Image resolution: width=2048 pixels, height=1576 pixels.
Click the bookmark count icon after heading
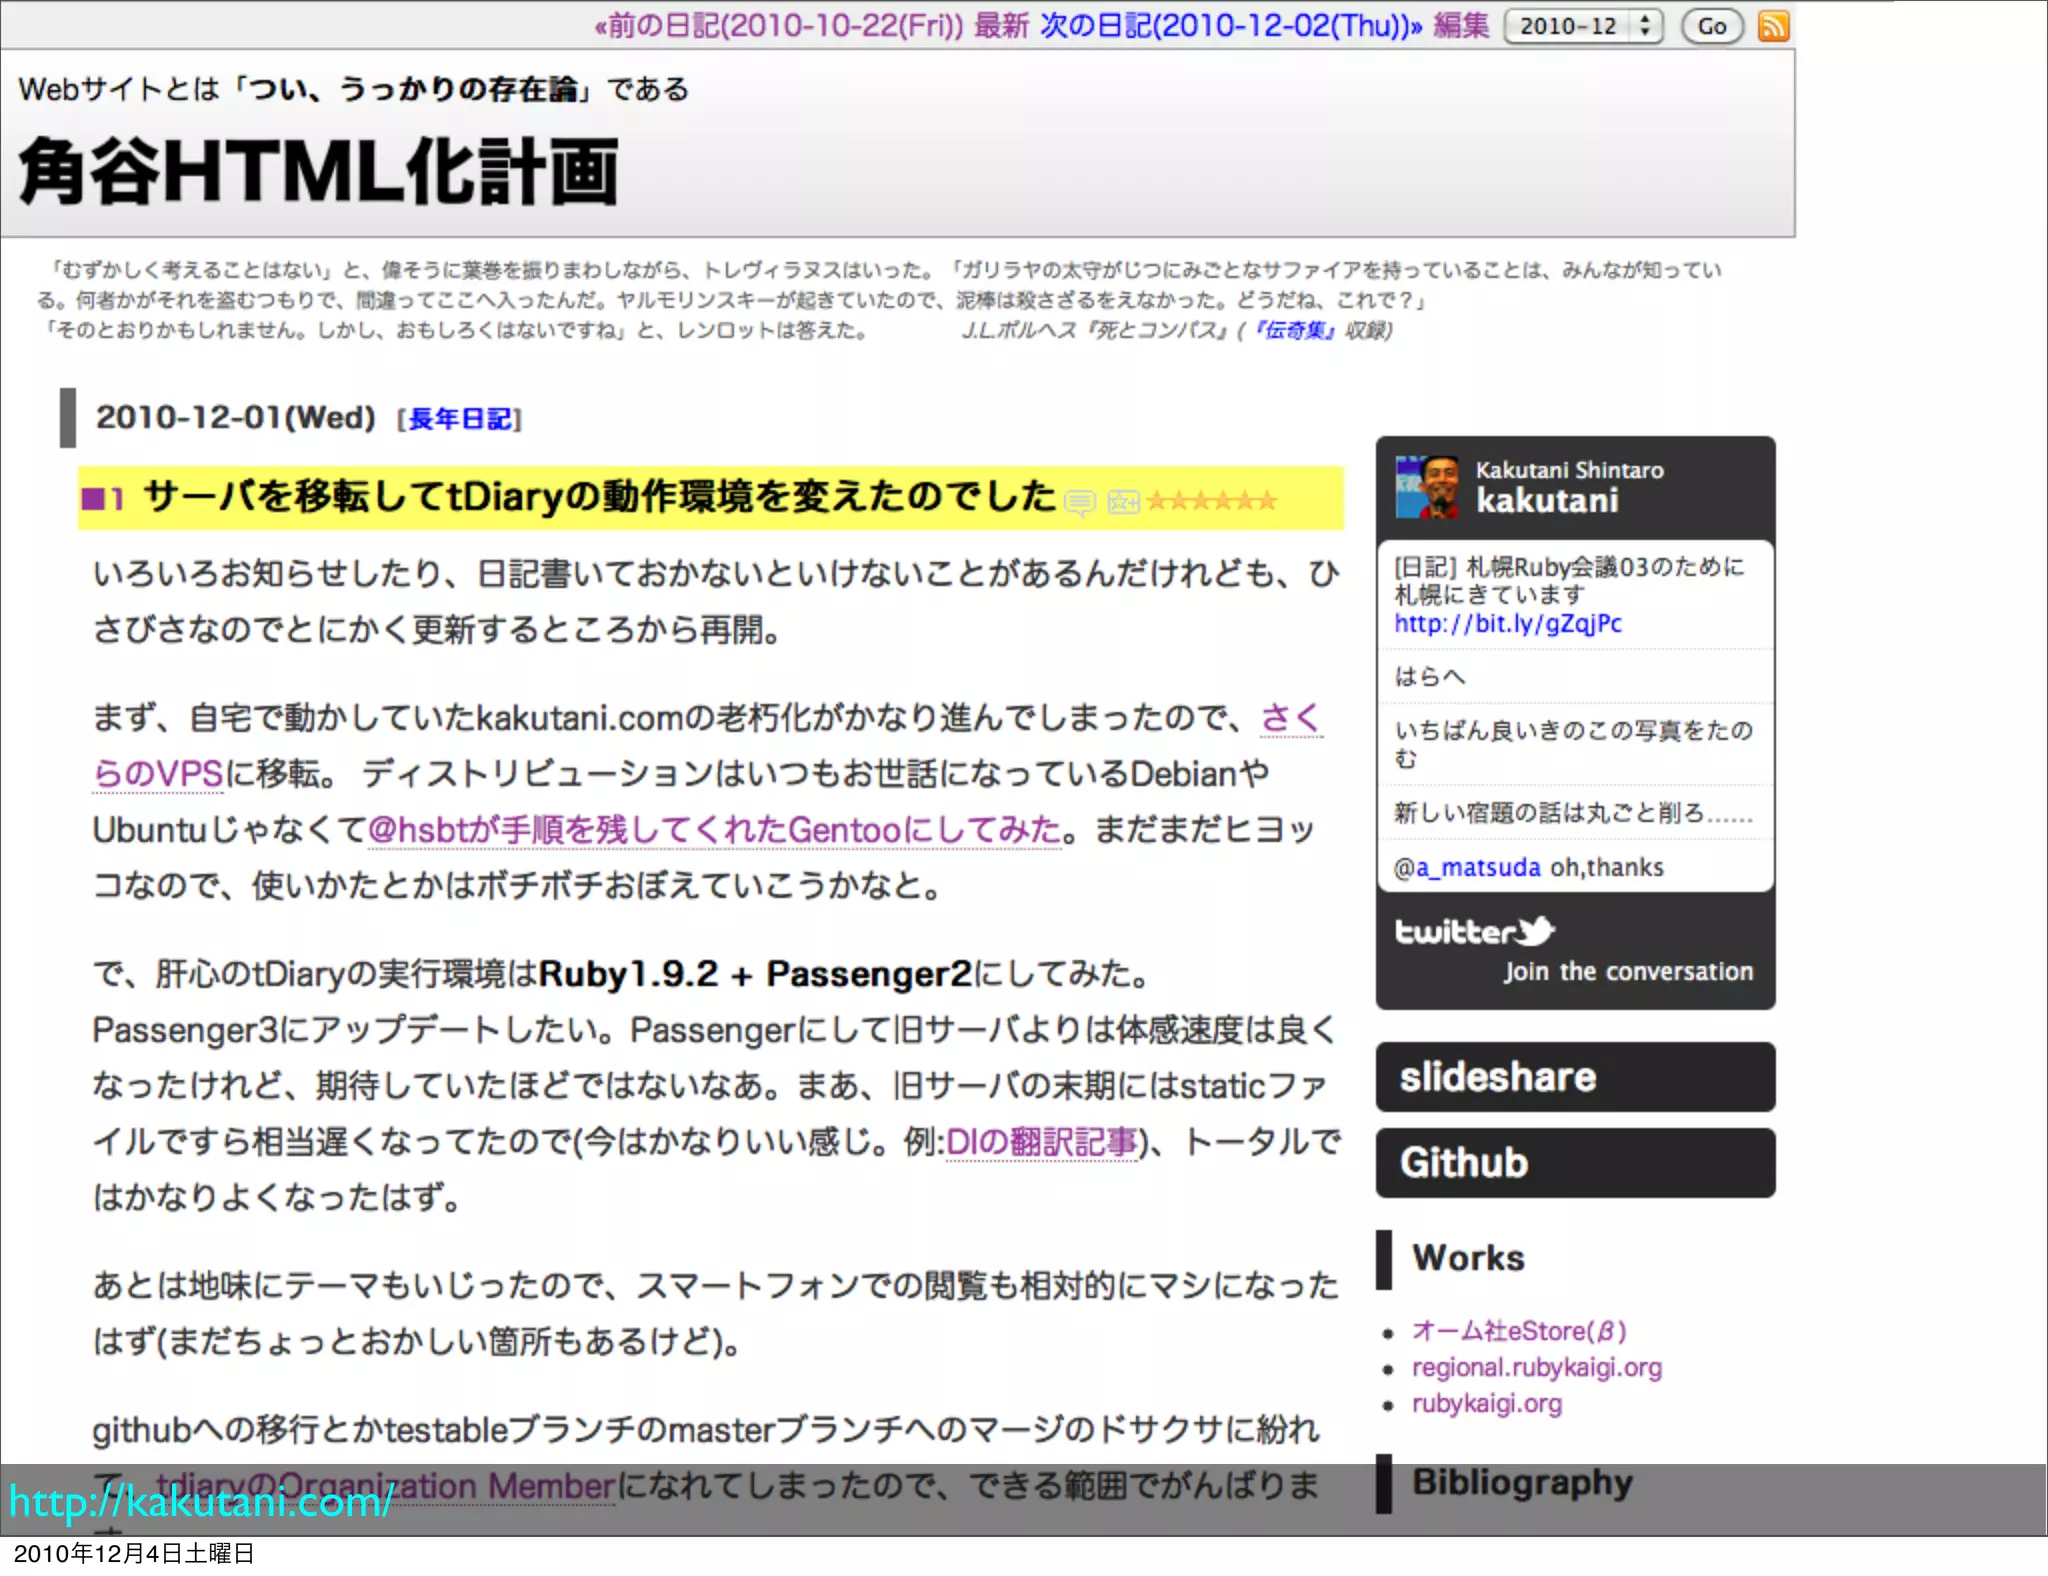point(1124,502)
